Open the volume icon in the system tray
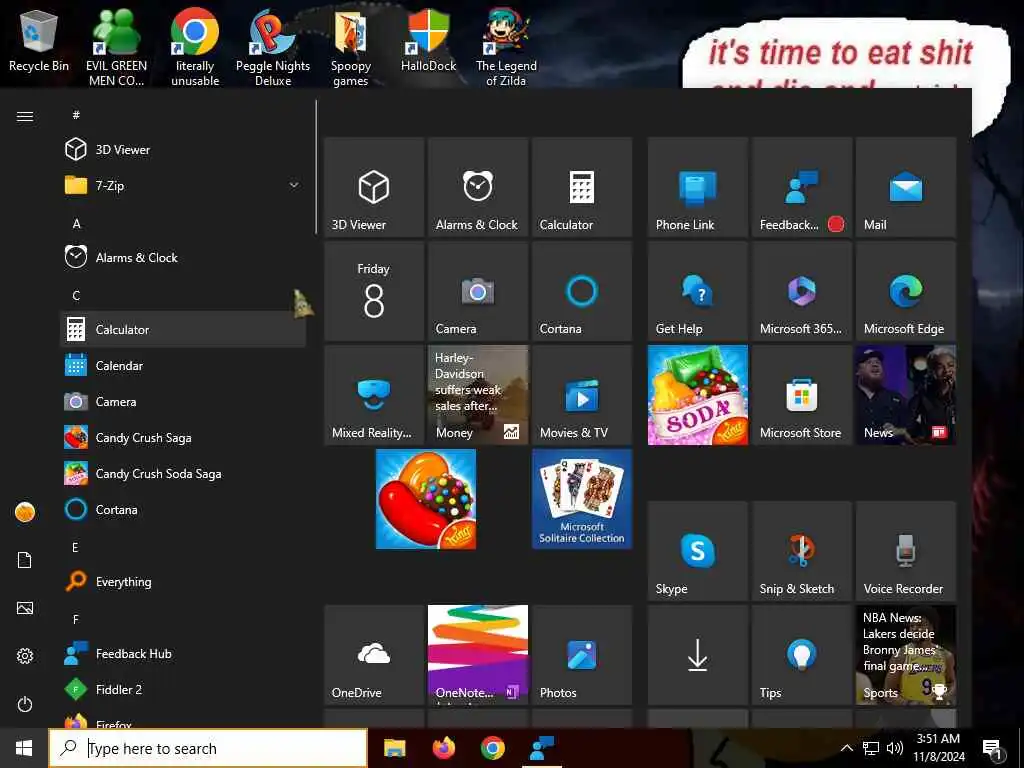Image resolution: width=1024 pixels, height=768 pixels. (x=895, y=748)
